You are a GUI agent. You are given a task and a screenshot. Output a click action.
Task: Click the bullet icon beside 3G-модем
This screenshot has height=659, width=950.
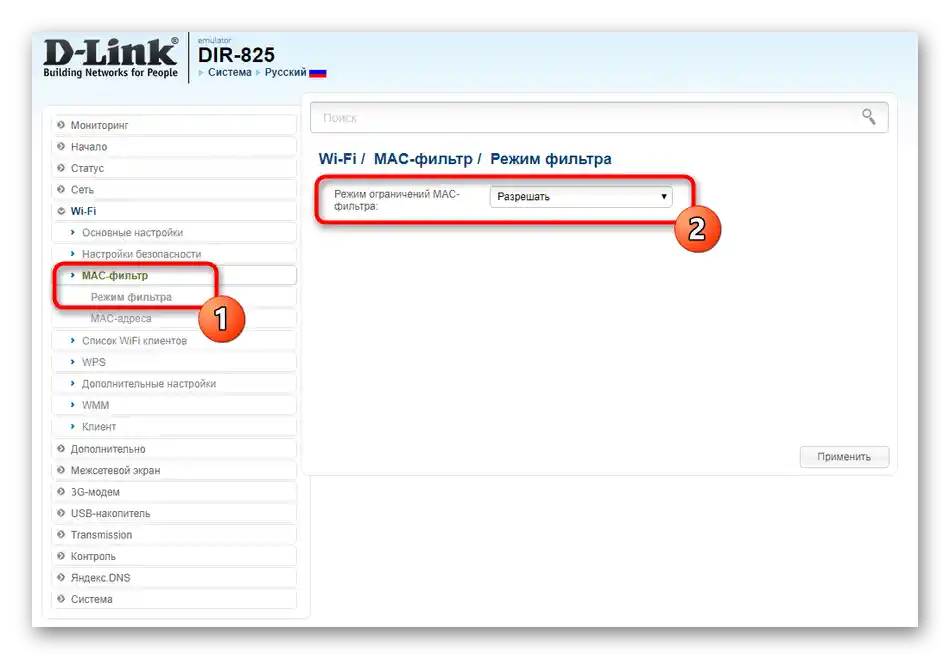click(61, 492)
